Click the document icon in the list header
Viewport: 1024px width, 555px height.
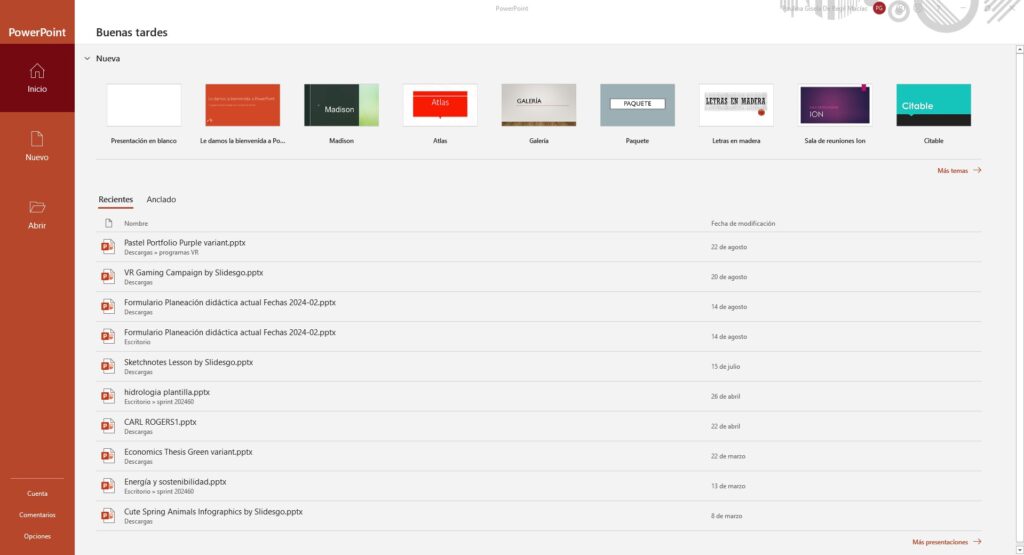108,223
